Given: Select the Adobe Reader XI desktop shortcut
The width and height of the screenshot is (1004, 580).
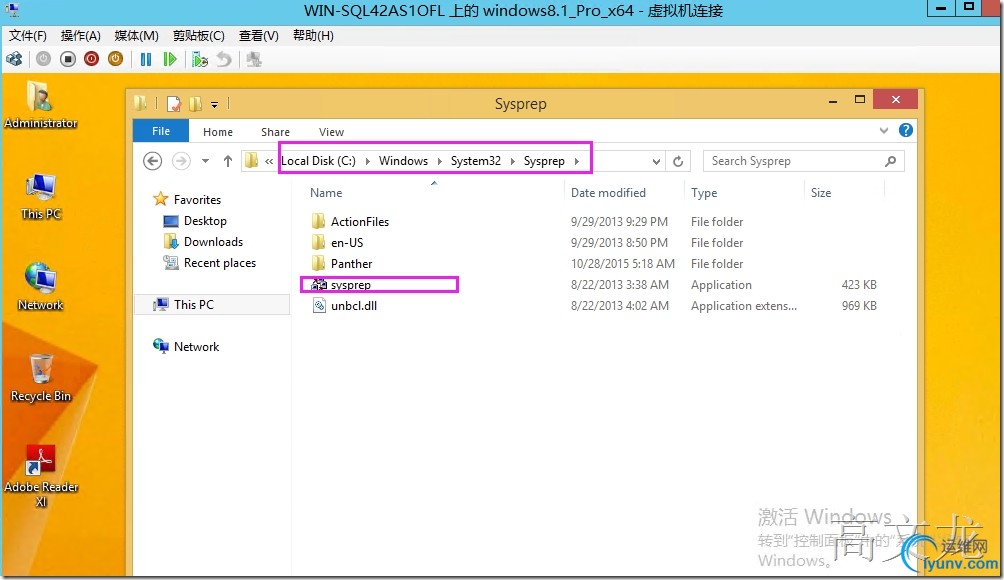Looking at the screenshot, I should [41, 476].
